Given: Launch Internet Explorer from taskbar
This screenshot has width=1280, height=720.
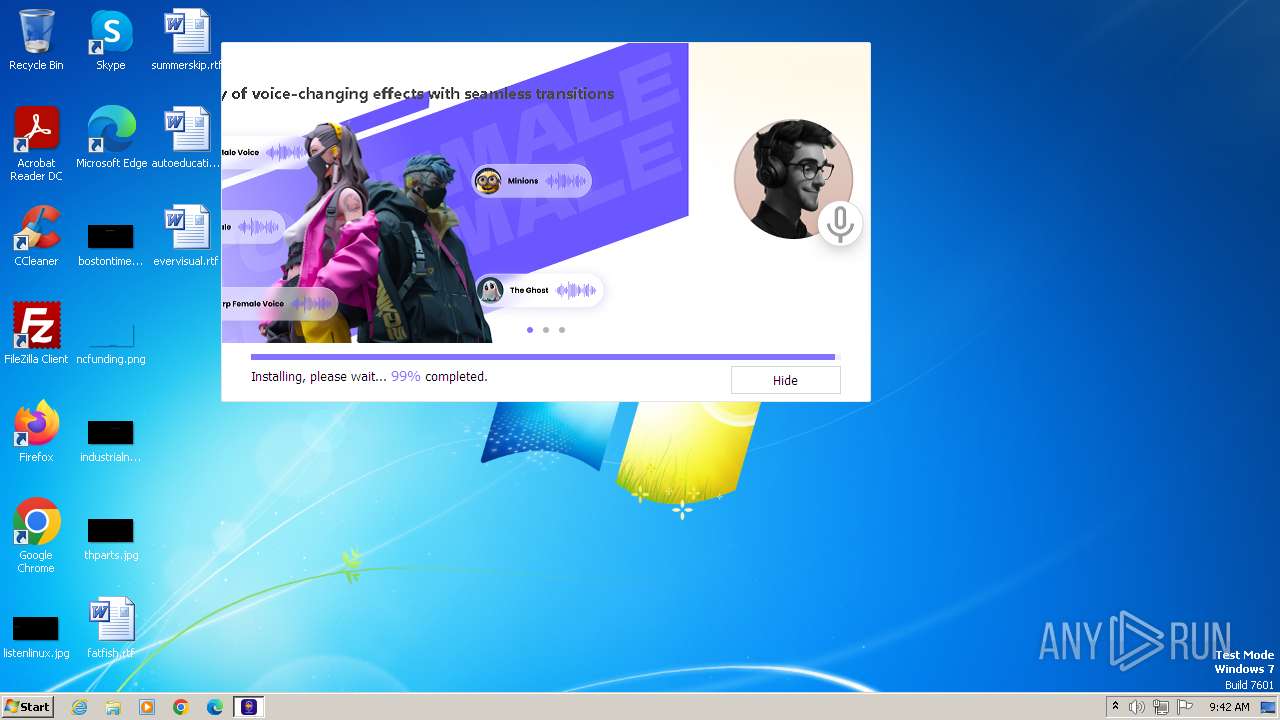Looking at the screenshot, I should click(79, 707).
